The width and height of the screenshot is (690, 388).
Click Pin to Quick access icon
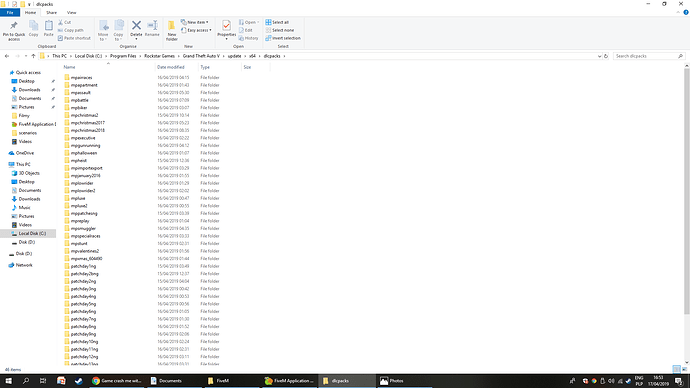pos(14,26)
